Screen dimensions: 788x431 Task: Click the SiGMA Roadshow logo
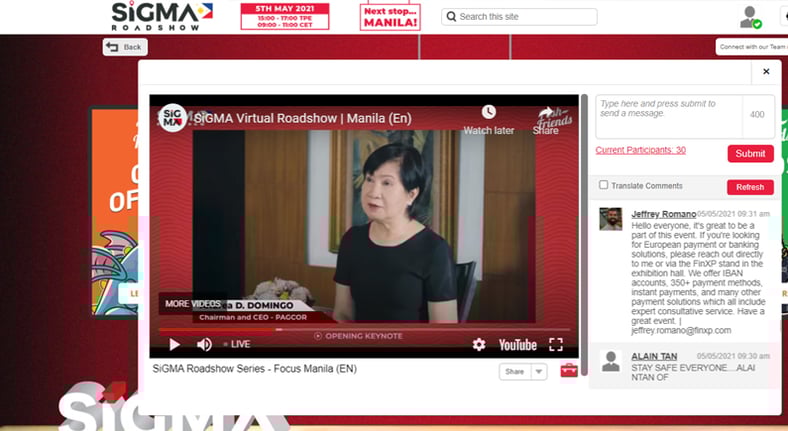tap(162, 17)
